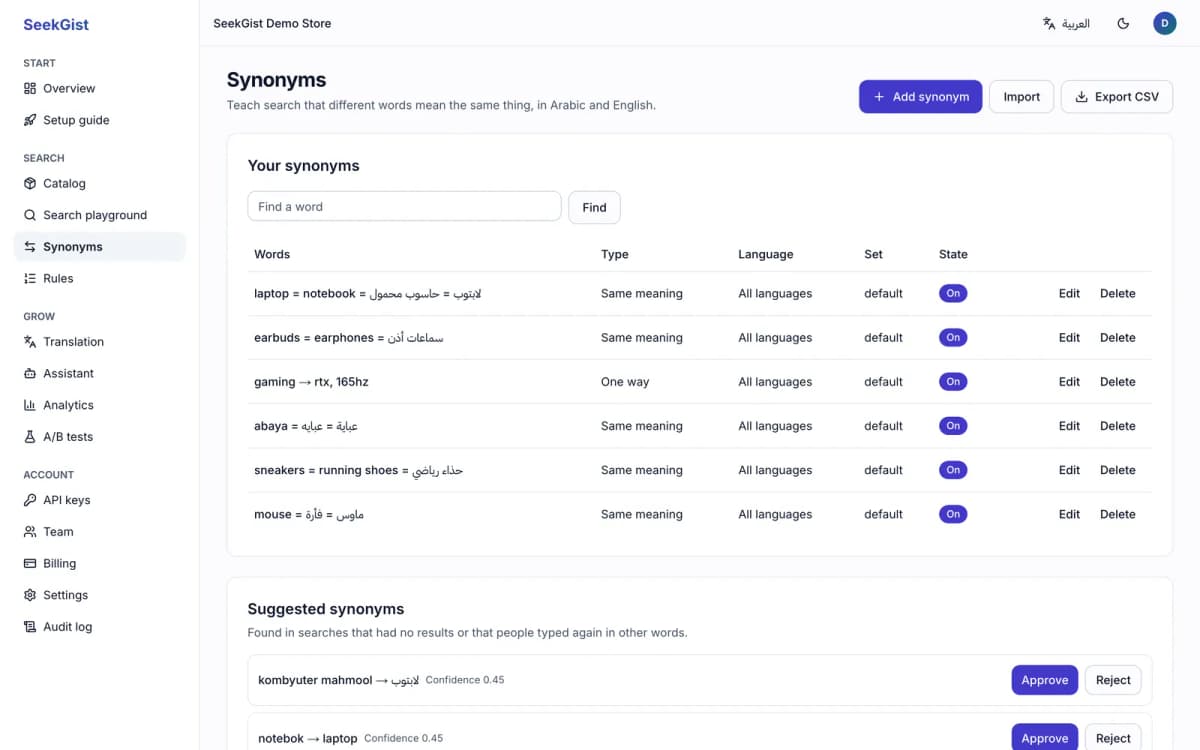Click the Synonyms arrows icon in sidebar
This screenshot has height=750, width=1200.
[x=30, y=247]
